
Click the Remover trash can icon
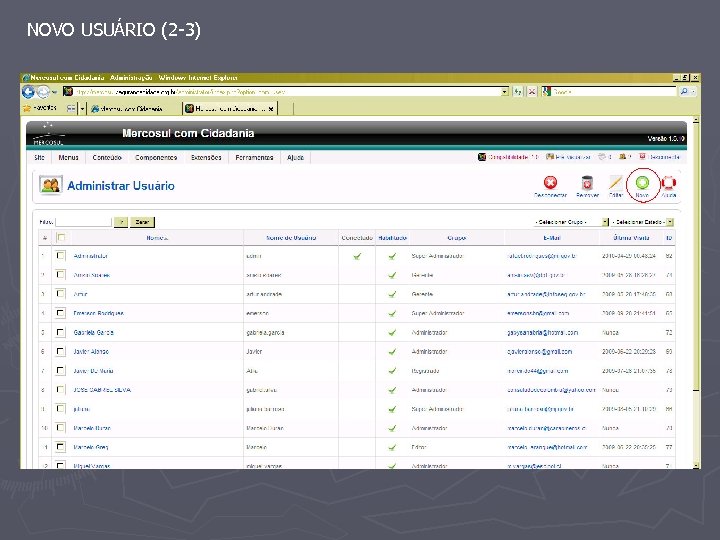coord(587,183)
